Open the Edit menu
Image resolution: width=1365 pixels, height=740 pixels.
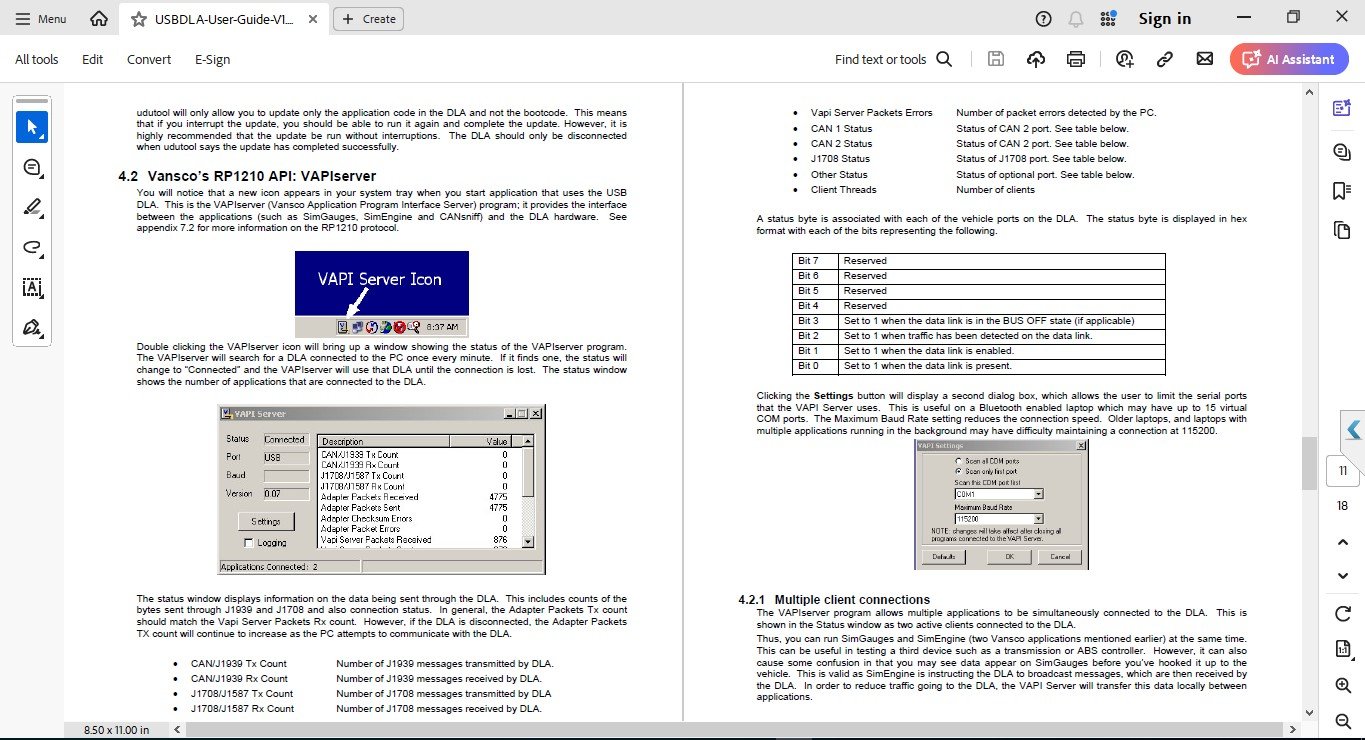tap(93, 59)
